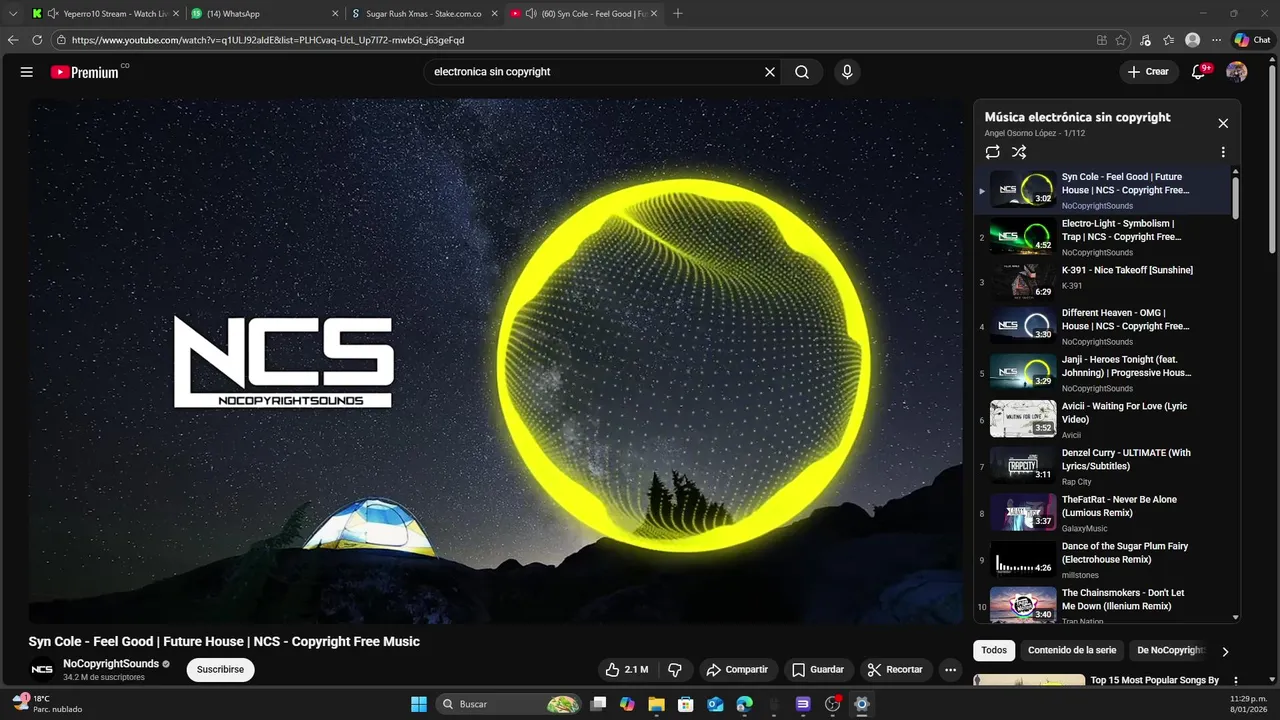Open more actions ellipsis under video

[x=951, y=670]
